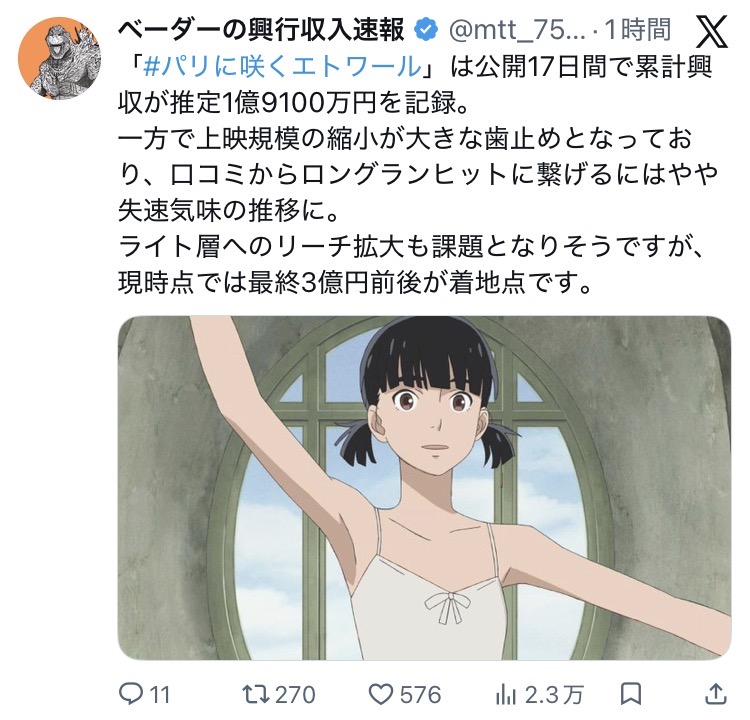
Task: Click the like count 576
Action: 420,695
